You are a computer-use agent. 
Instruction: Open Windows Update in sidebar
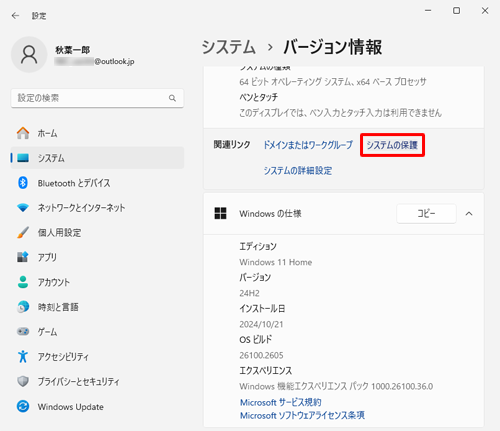[x=97, y=406]
